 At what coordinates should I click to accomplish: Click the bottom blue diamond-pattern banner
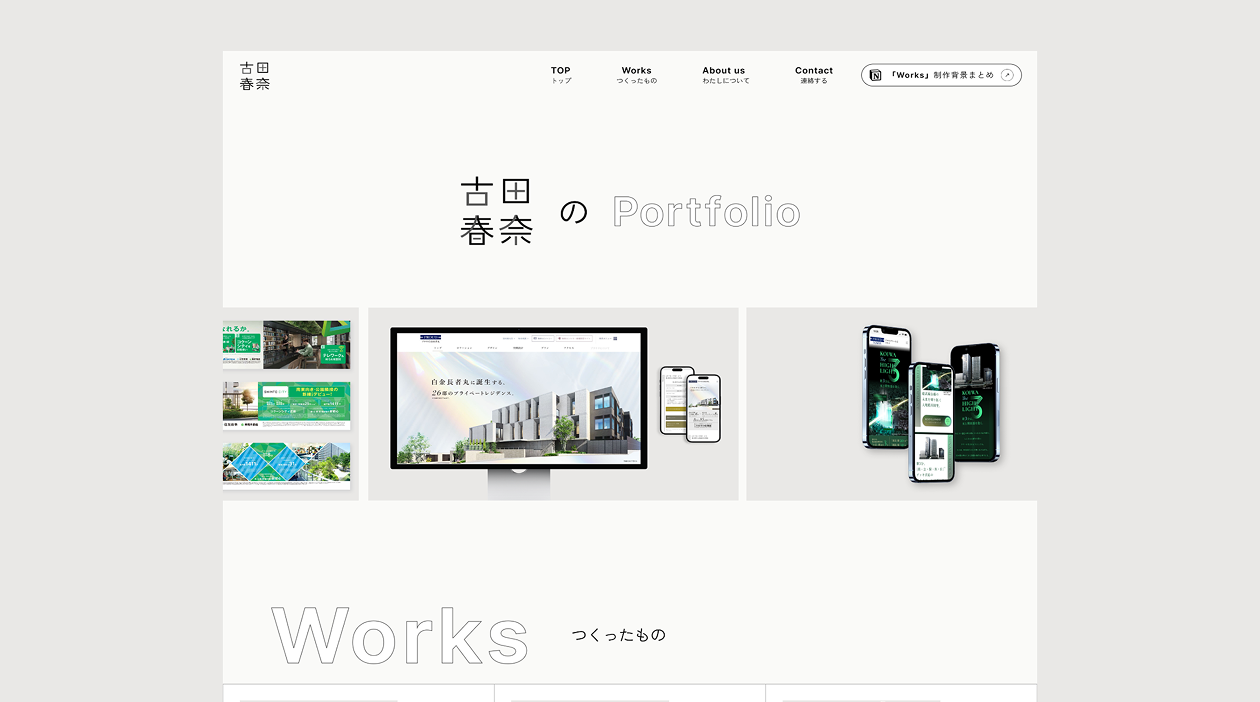(x=287, y=465)
